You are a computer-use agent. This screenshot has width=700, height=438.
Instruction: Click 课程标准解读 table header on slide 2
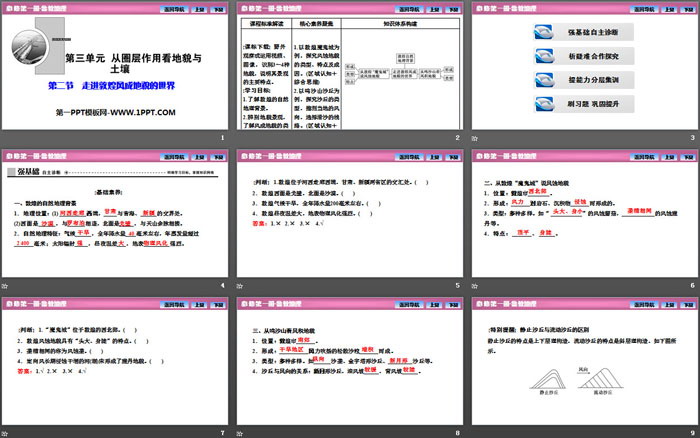pyautogui.click(x=267, y=23)
